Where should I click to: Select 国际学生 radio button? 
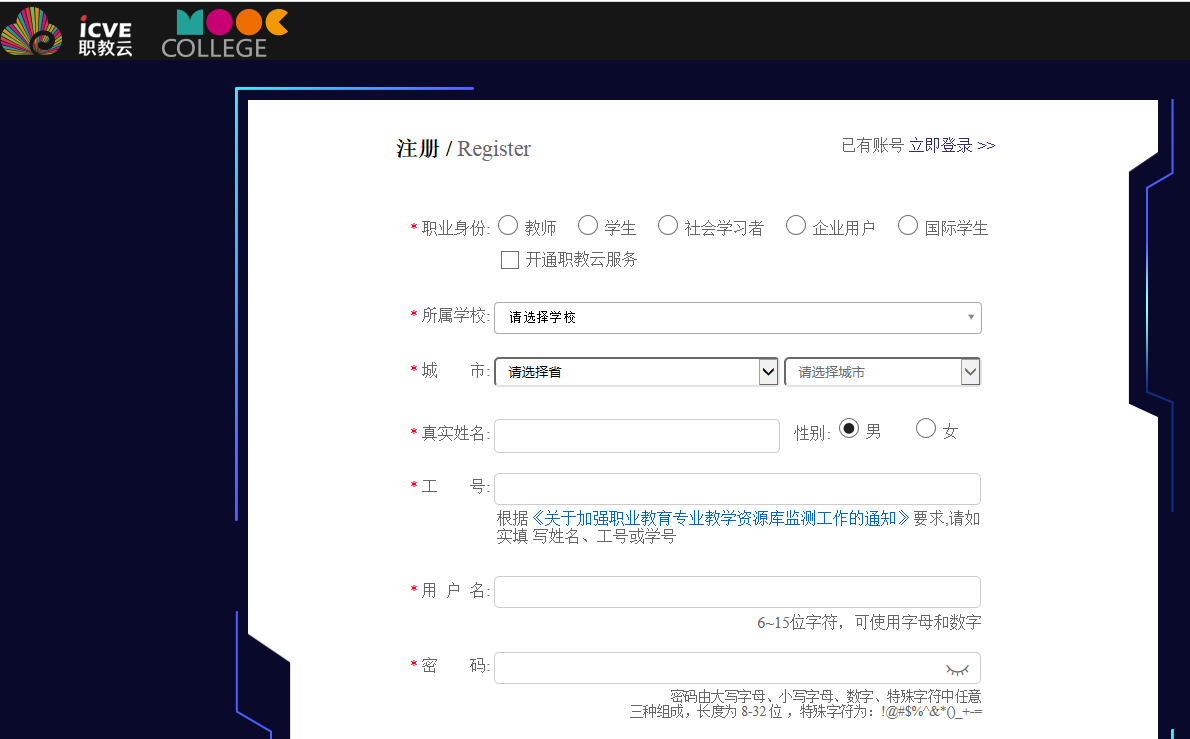point(908,225)
